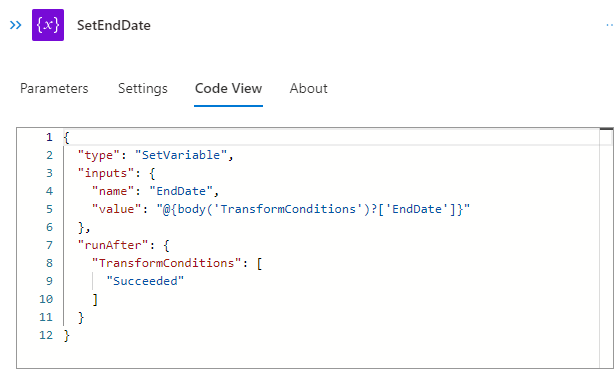Viewport: 615px width, 369px height.
Task: Click the body('TransformConditions') value expression
Action: coord(313,209)
